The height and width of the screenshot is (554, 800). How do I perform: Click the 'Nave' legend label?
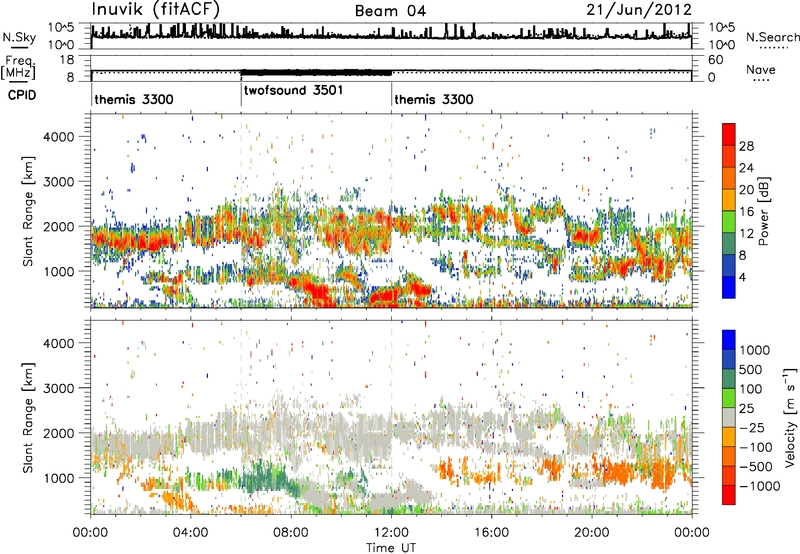click(761, 69)
